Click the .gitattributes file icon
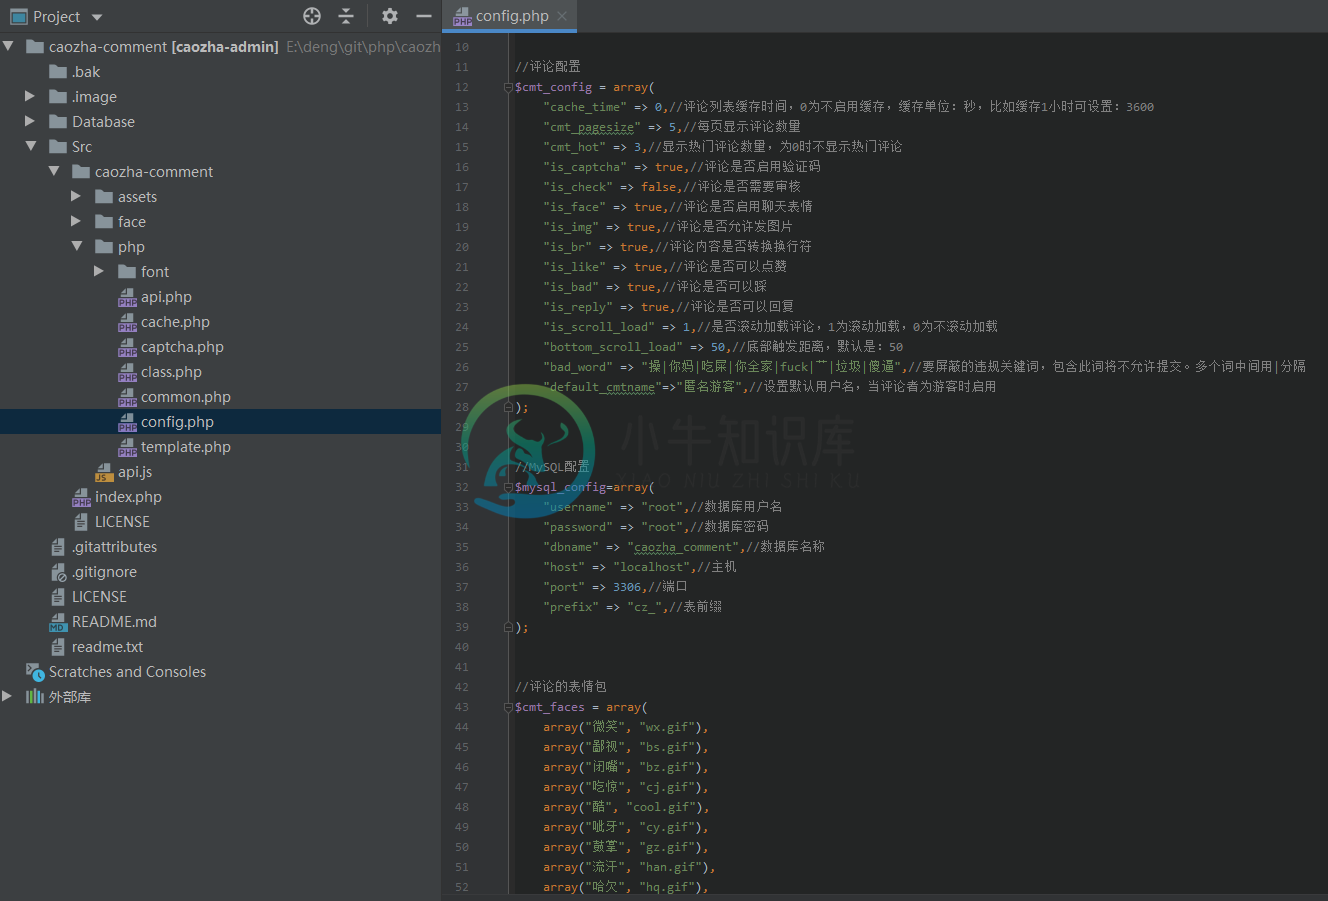1328x901 pixels. (x=58, y=547)
